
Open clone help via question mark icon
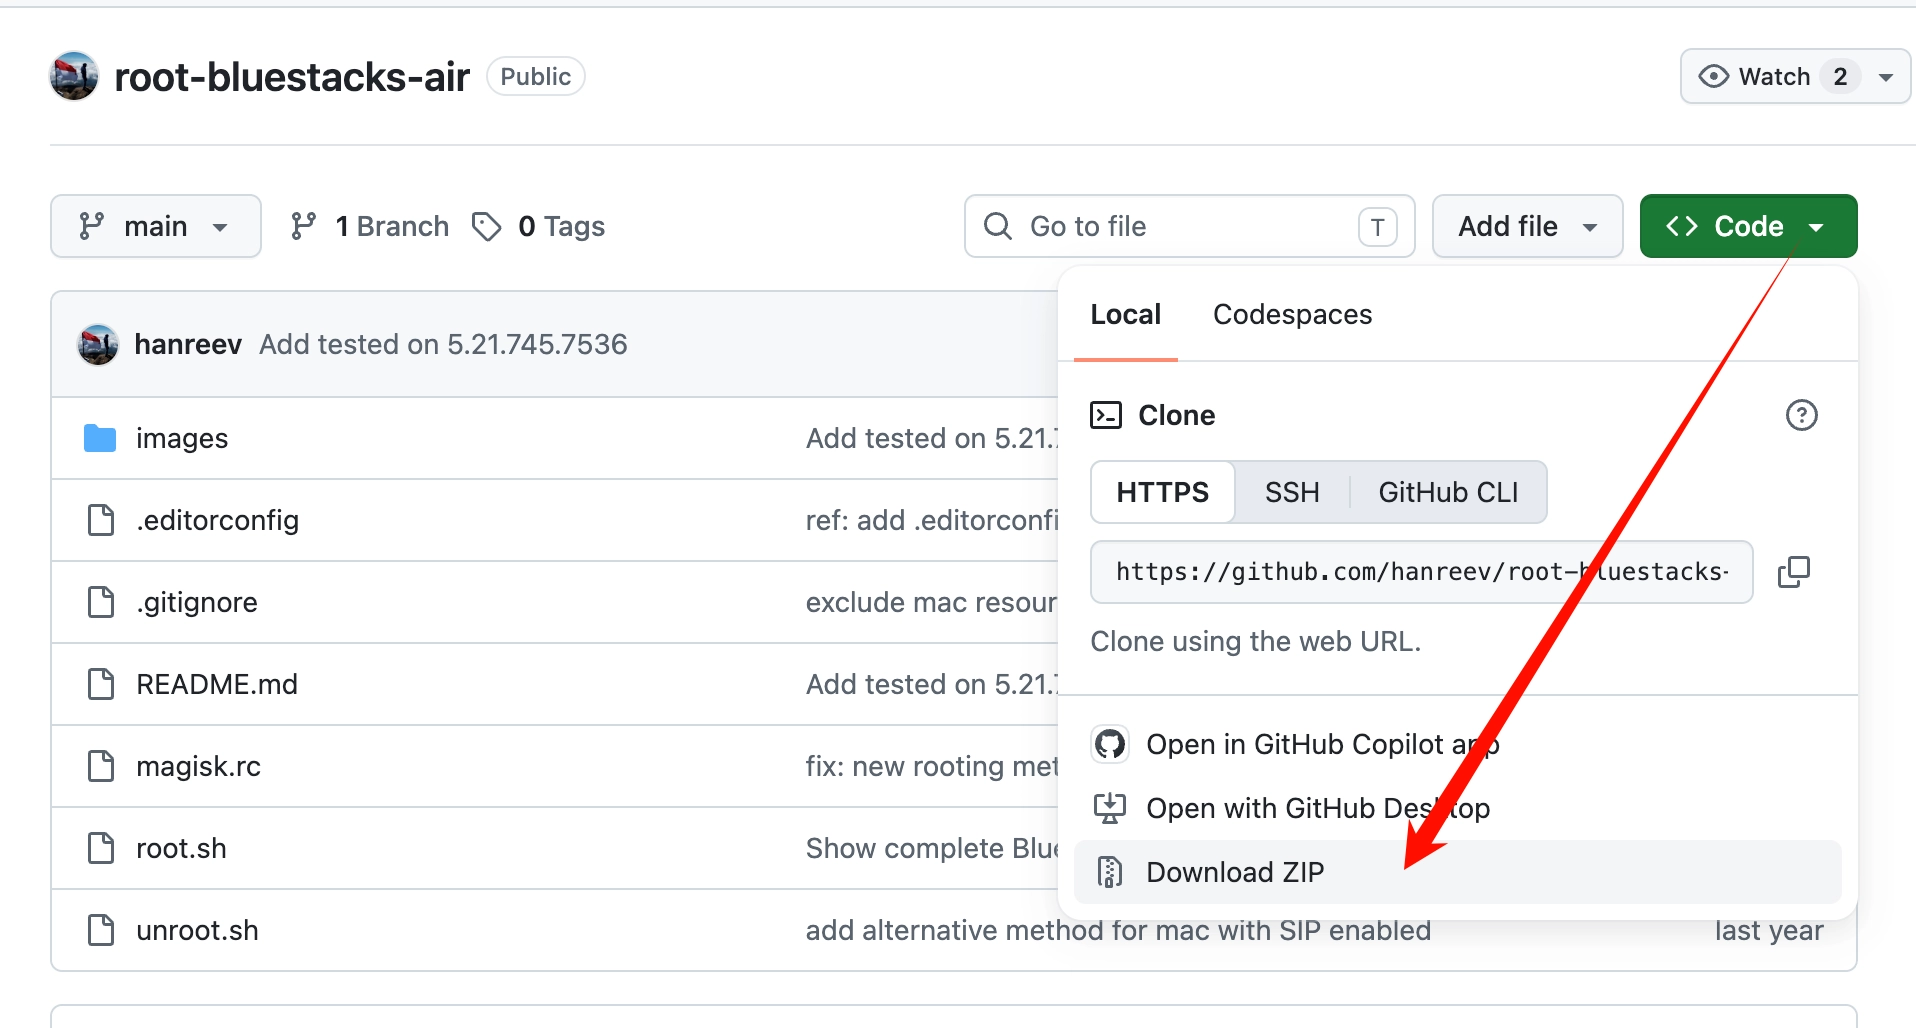[x=1802, y=415]
